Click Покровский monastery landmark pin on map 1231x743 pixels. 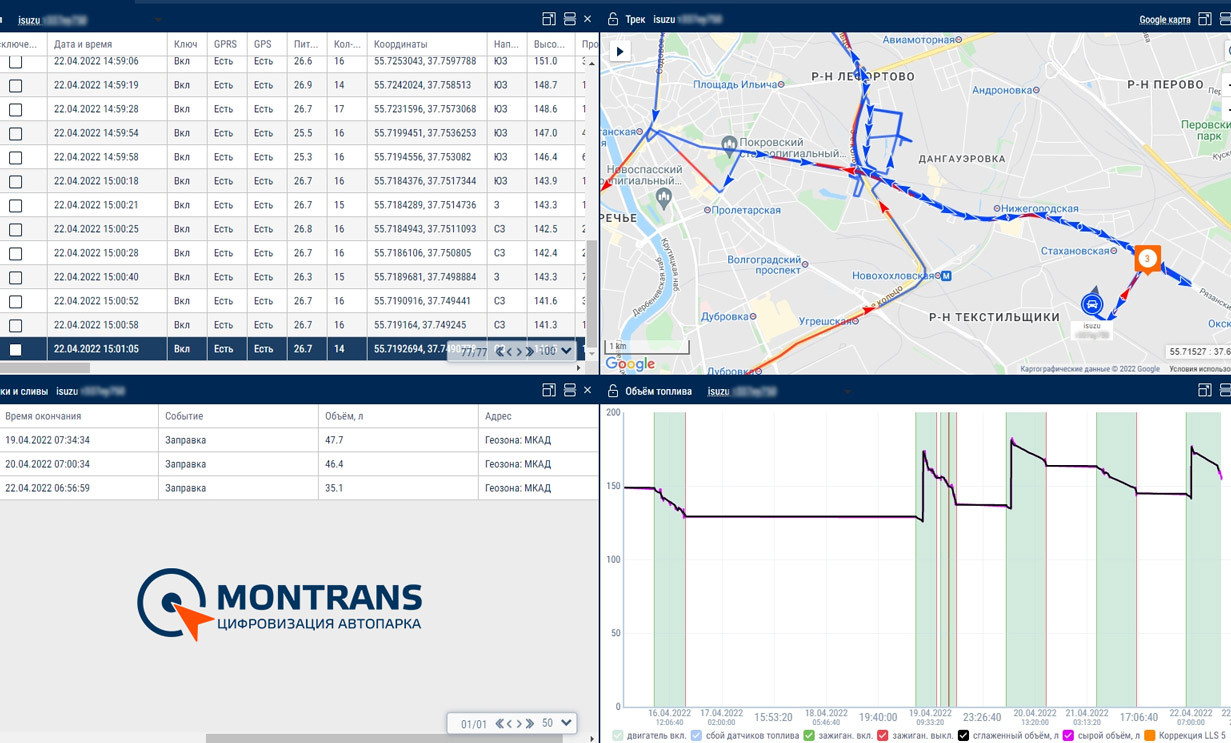pyautogui.click(x=729, y=145)
